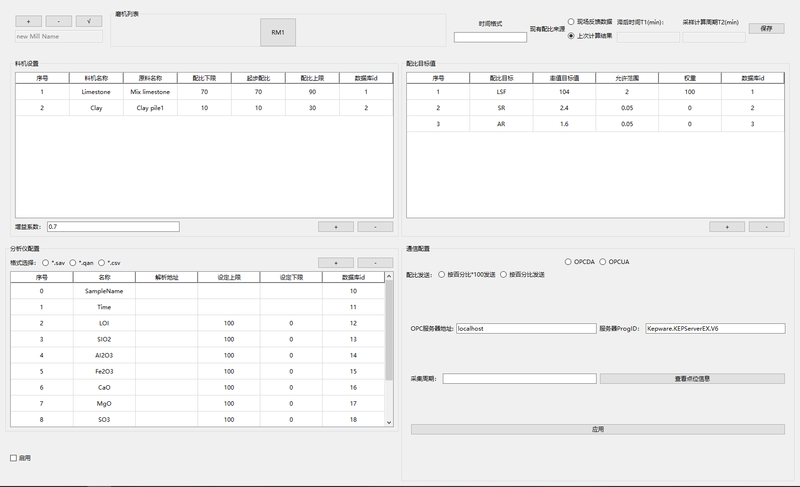This screenshot has height=487, width=800.
Task: Focus the OPC server address field localhost
Action: [526, 328]
